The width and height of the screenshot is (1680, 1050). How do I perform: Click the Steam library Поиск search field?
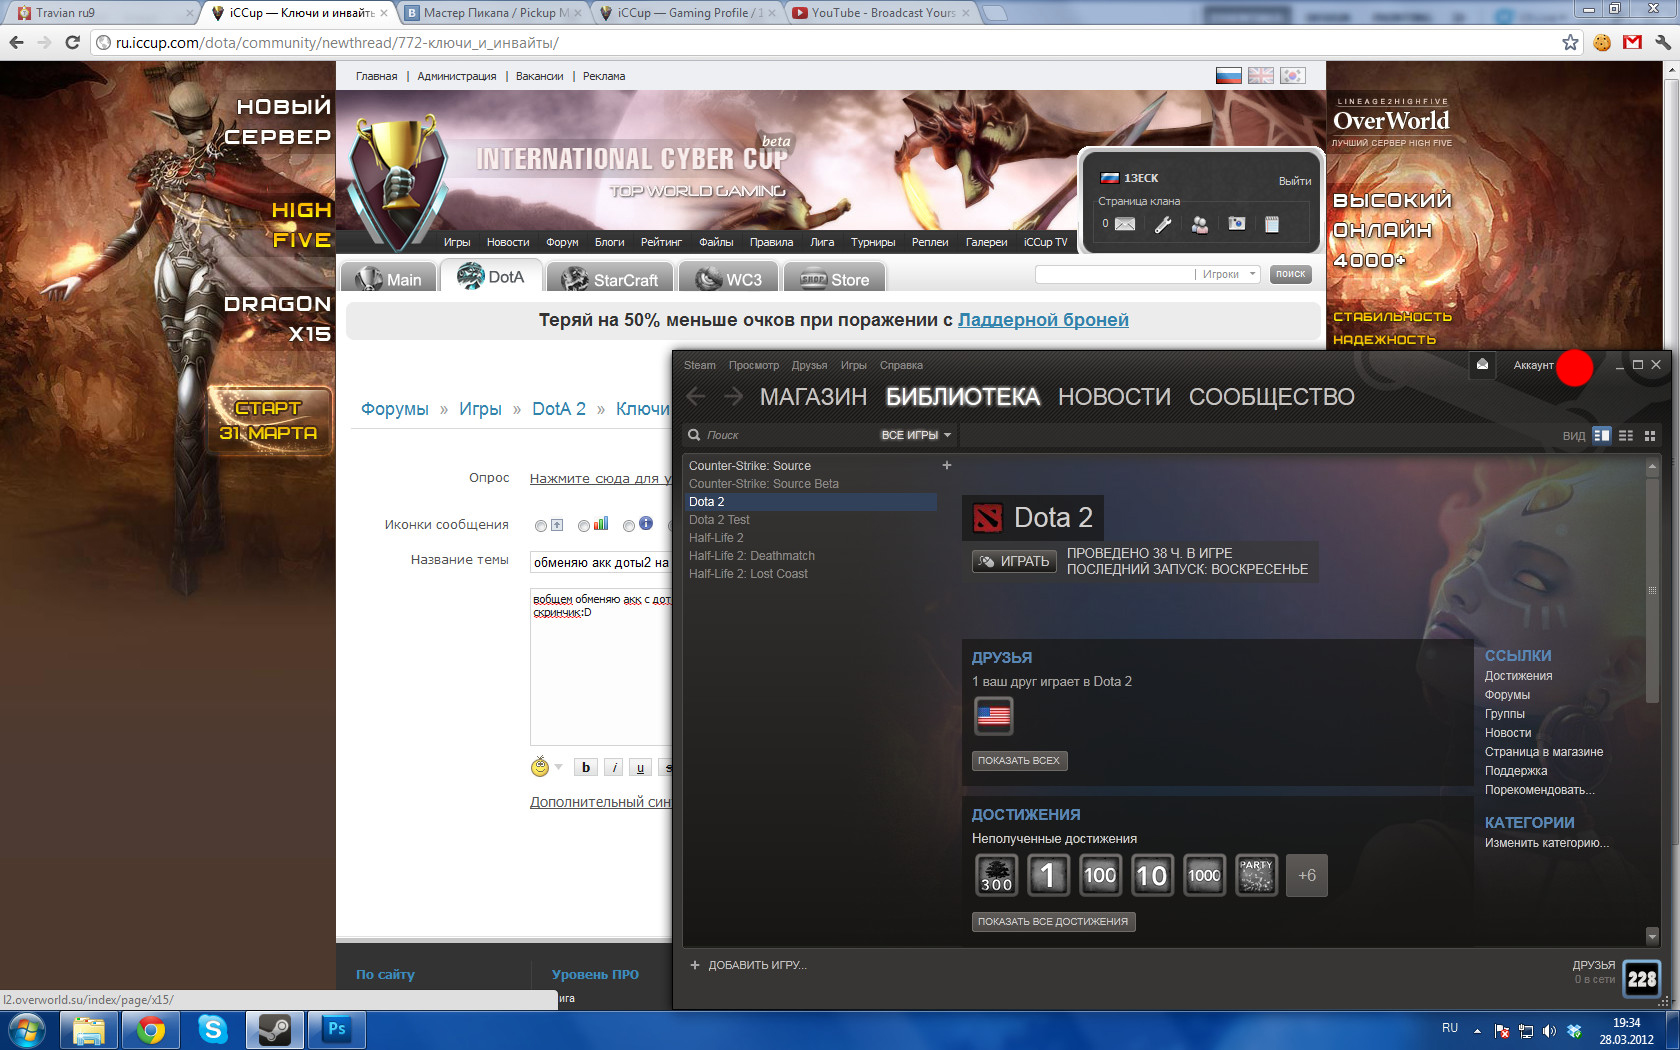780,435
